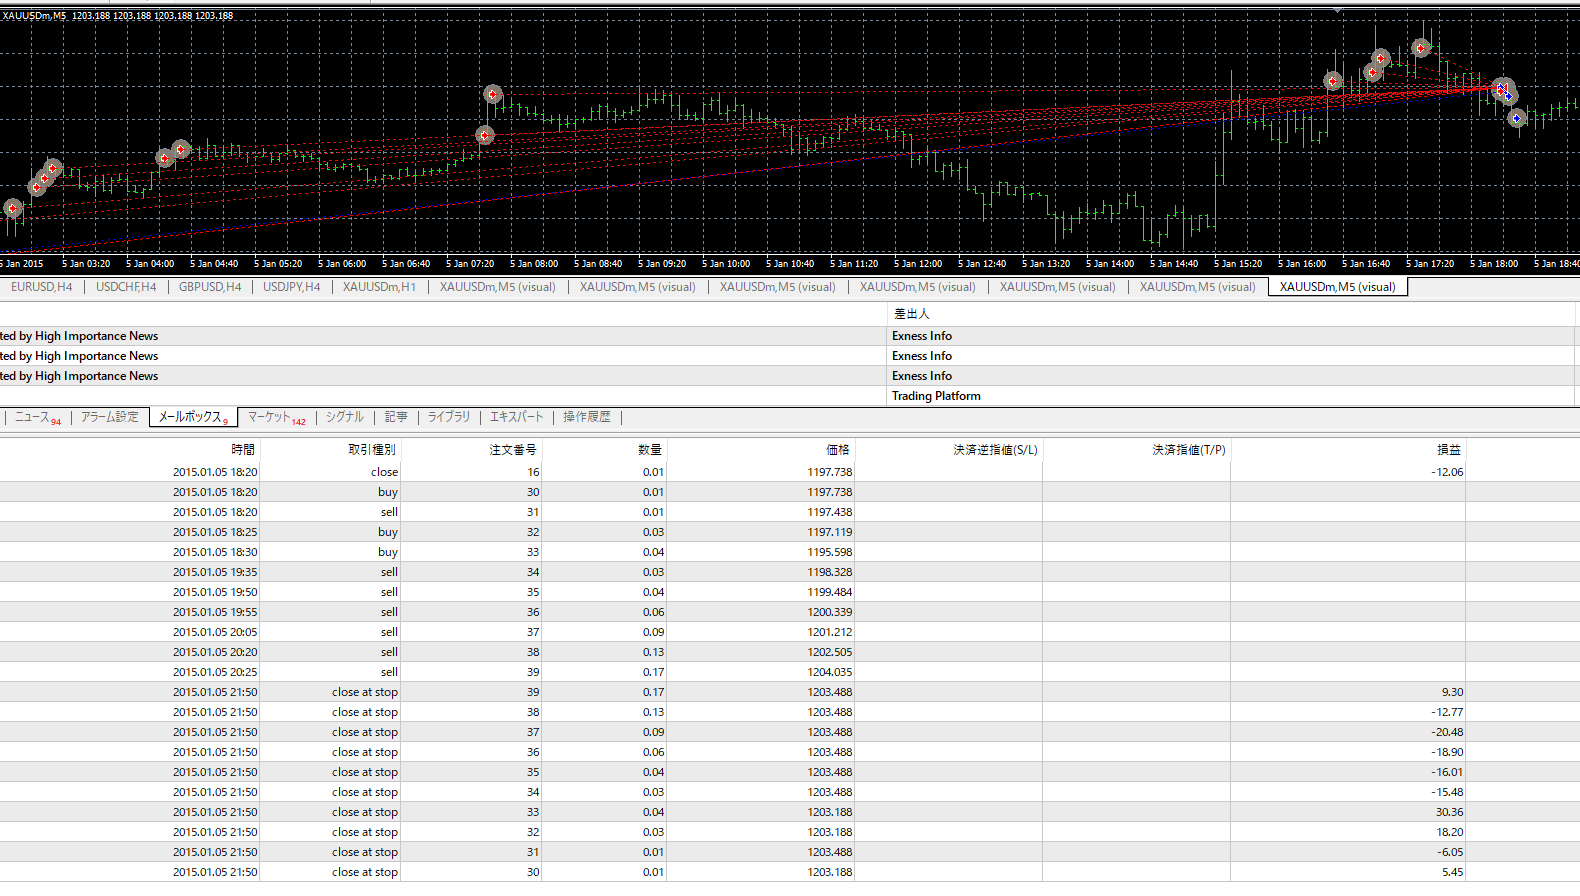
Task: Click the highest red trade marker near 17:20
Action: 1421,48
